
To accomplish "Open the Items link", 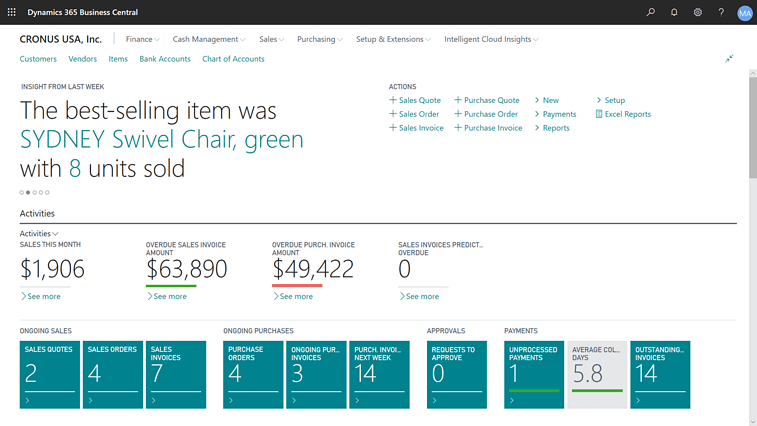I will 118,59.
